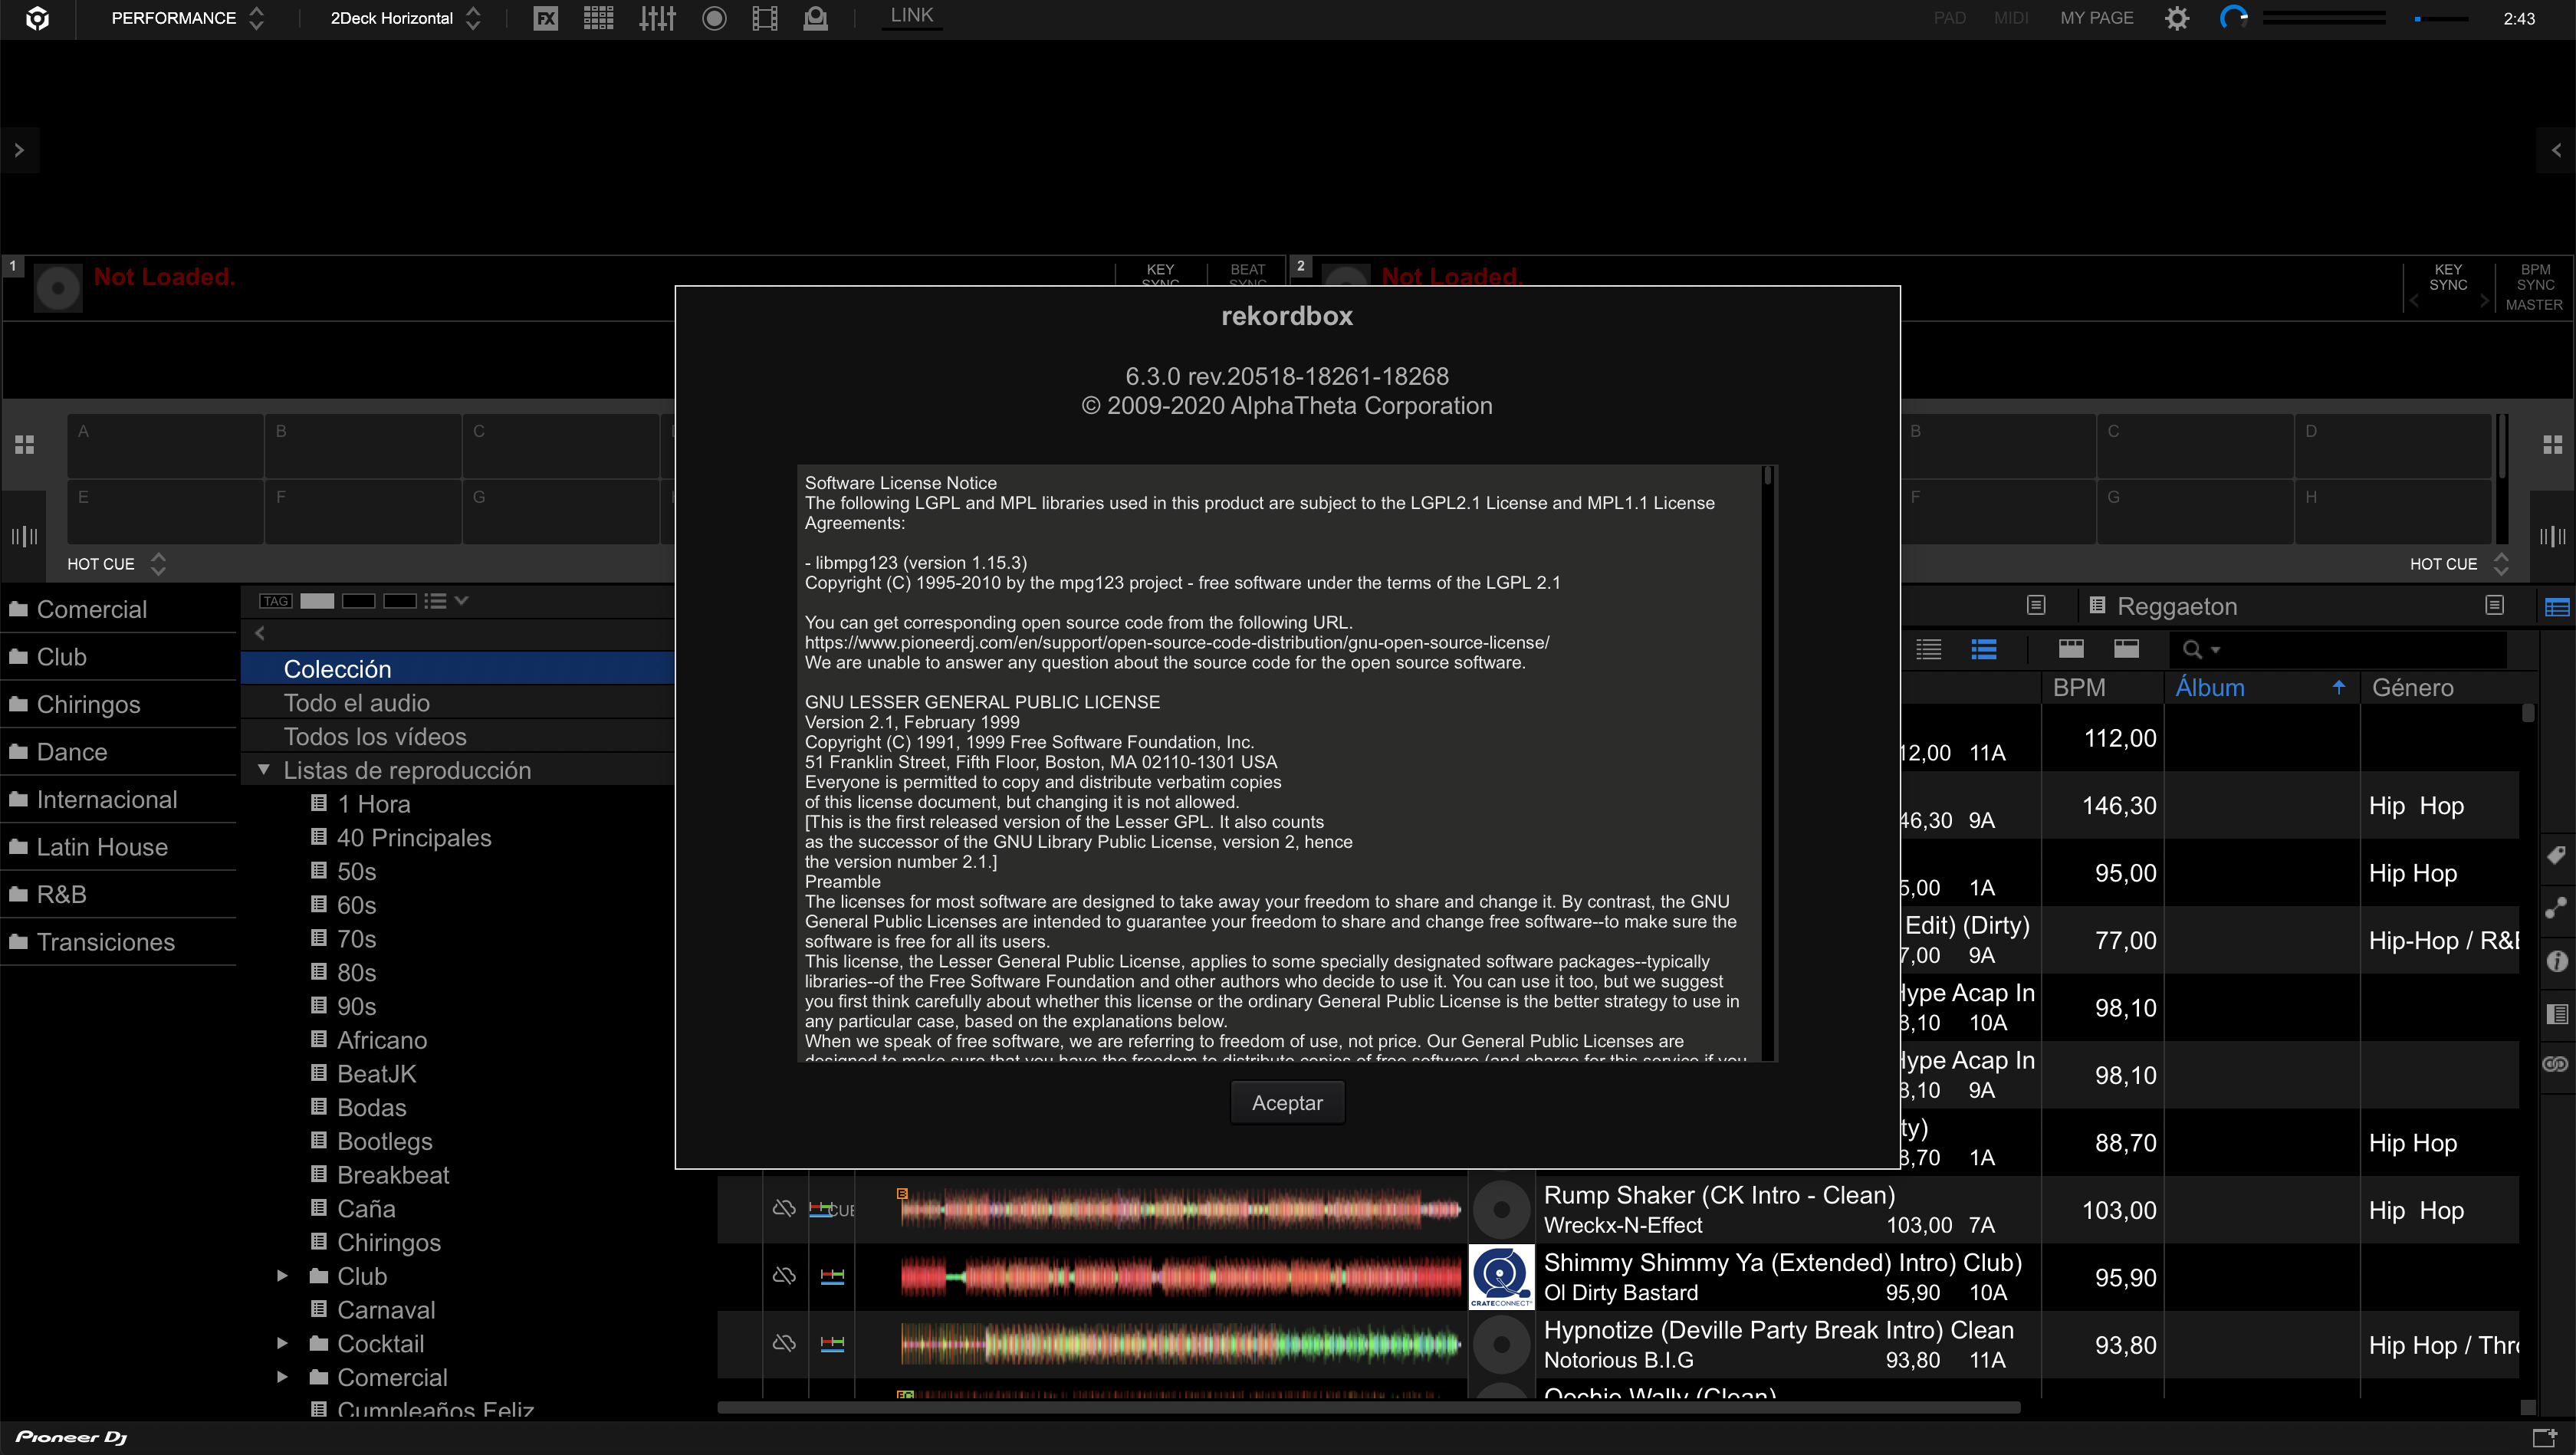Toggle the TAG filter button
This screenshot has height=1455, width=2576.
[x=276, y=601]
